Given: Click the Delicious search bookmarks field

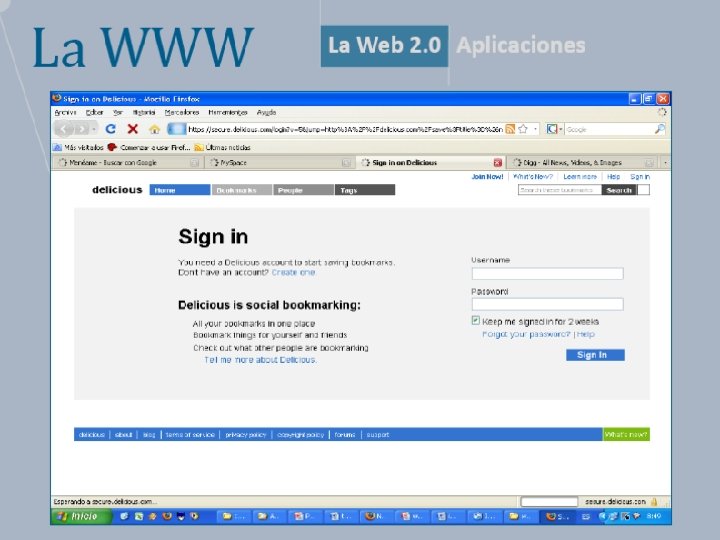Looking at the screenshot, I should tap(559, 190).
